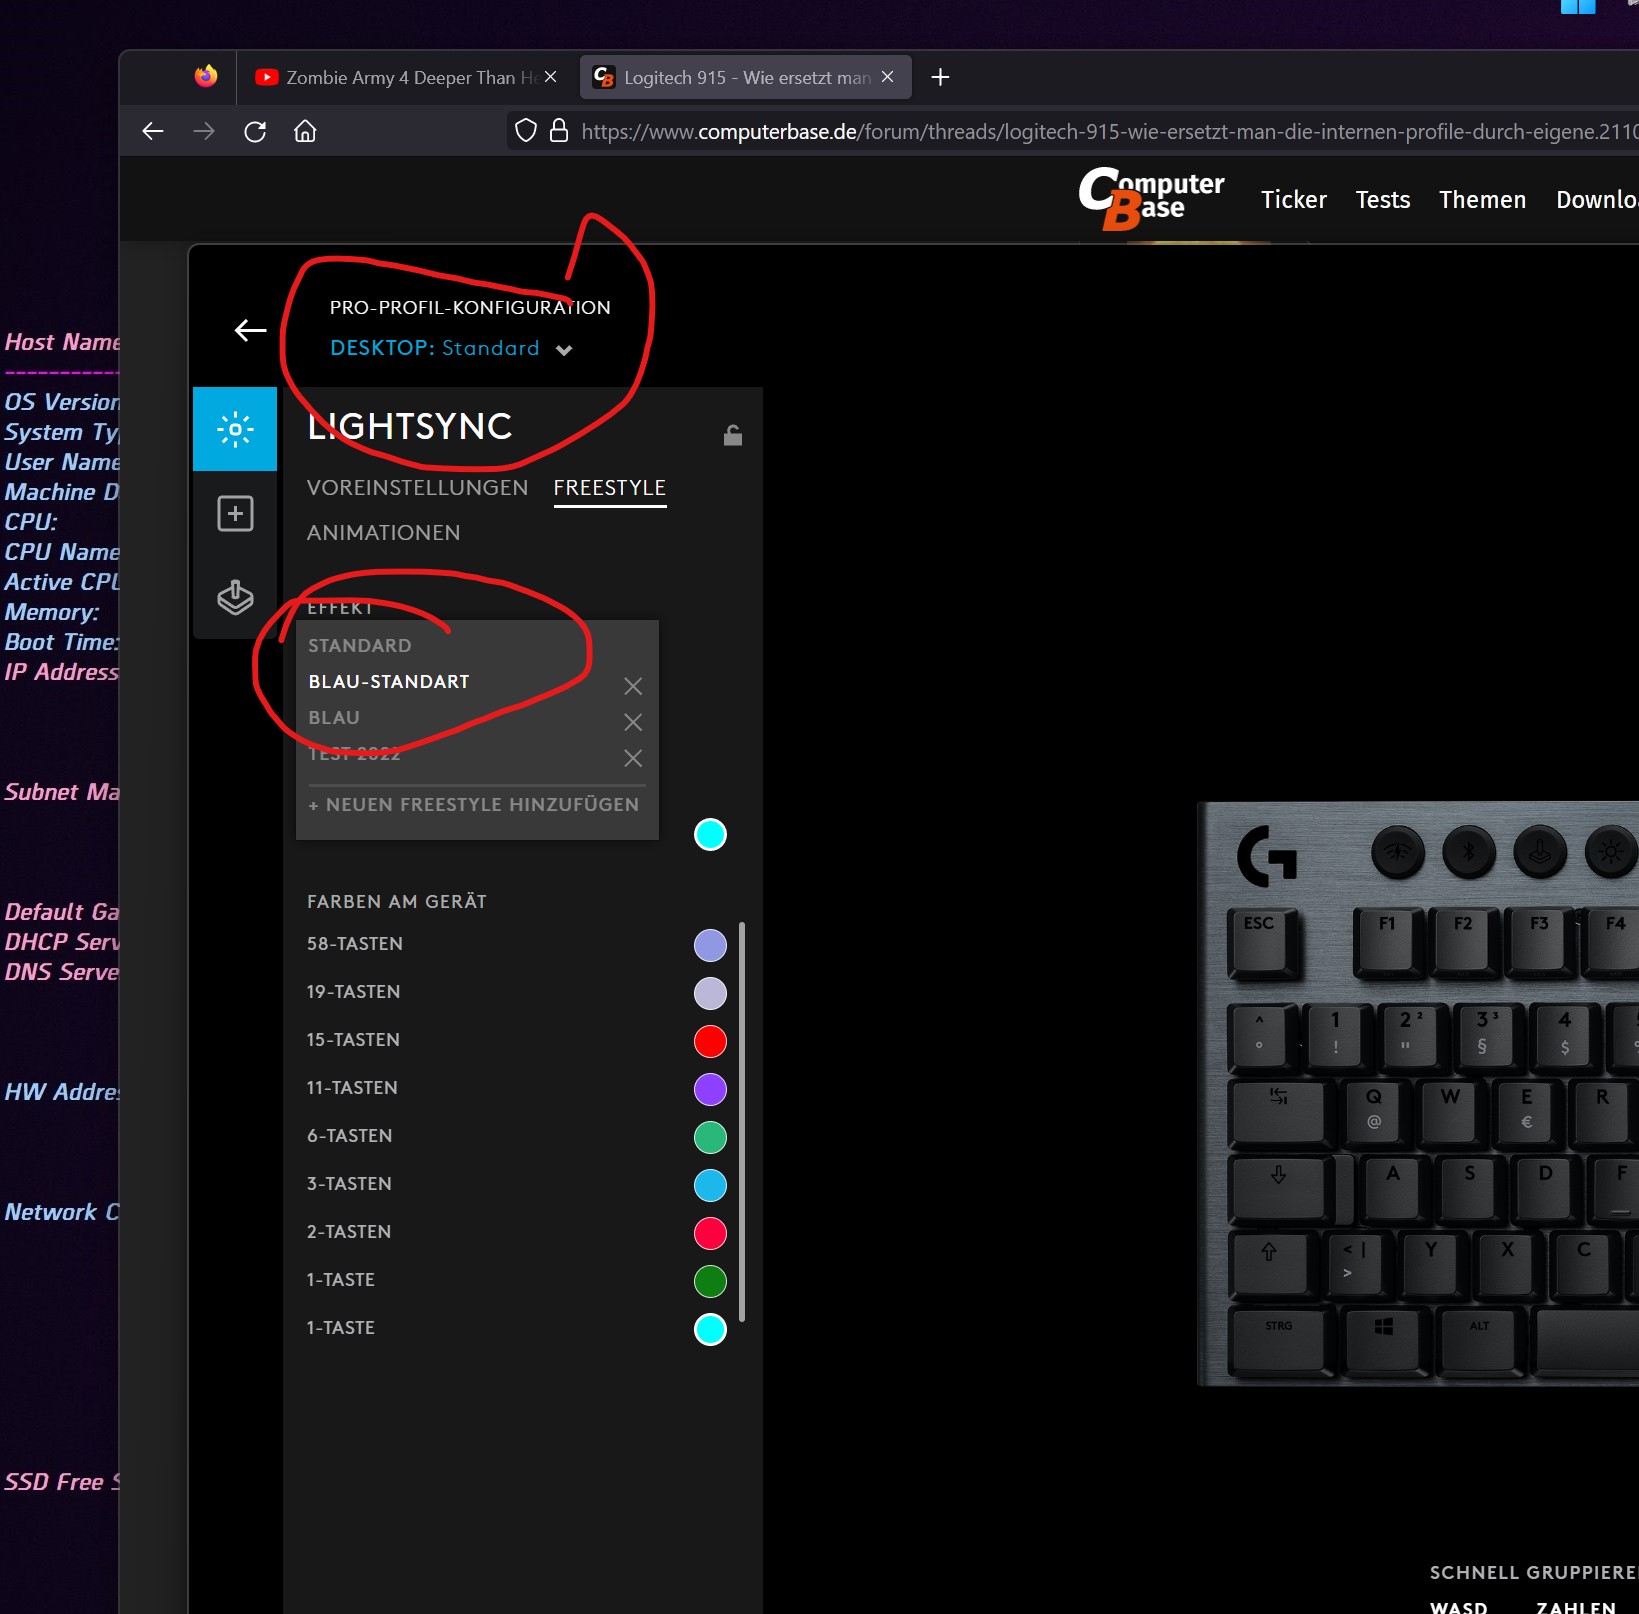Image resolution: width=1639 pixels, height=1614 pixels.
Task: Select the blue 3-TASTEN swatch
Action: tap(710, 1185)
